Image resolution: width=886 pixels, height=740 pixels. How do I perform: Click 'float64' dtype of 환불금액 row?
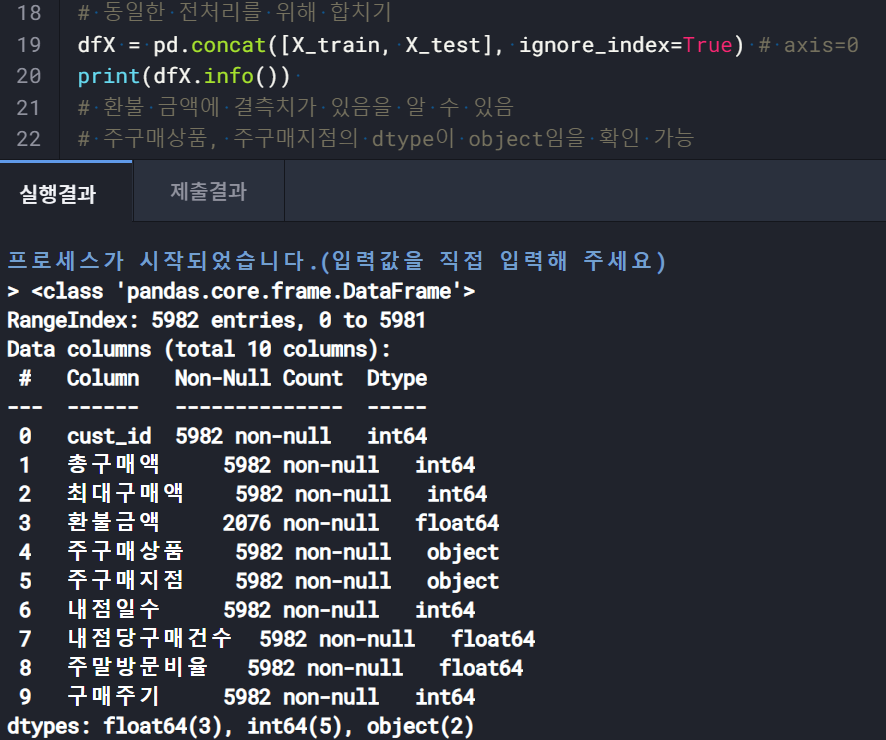[457, 523]
